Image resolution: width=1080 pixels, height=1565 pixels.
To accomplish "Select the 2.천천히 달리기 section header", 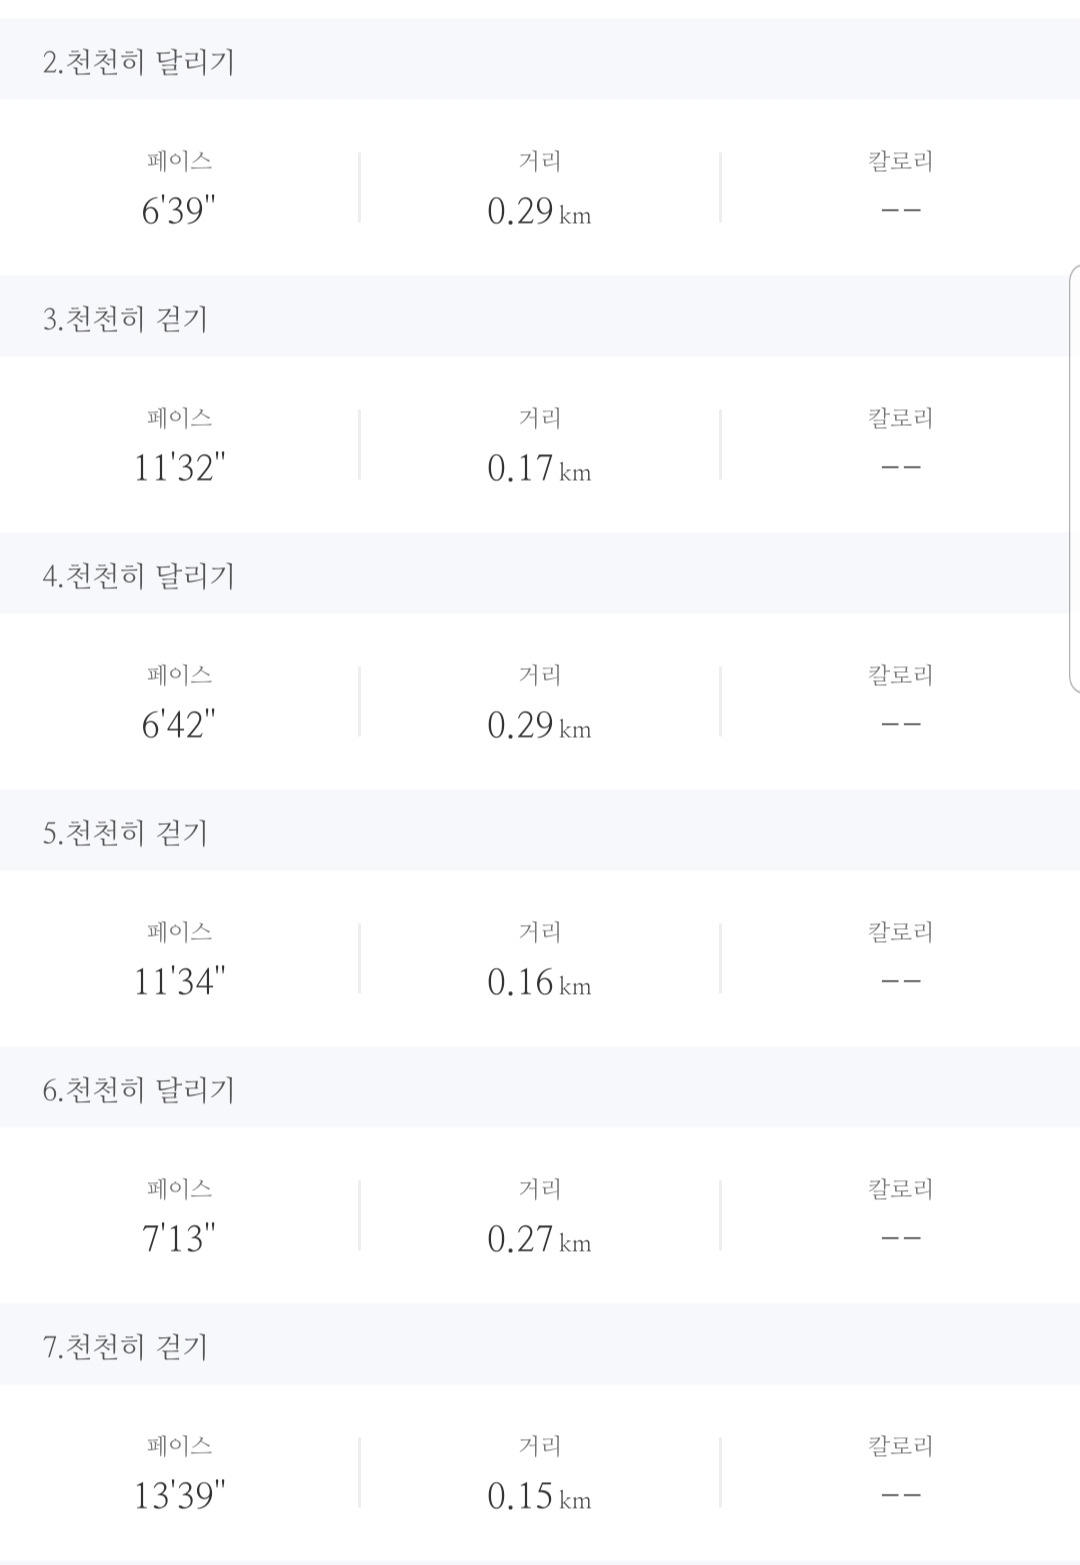I will [540, 60].
